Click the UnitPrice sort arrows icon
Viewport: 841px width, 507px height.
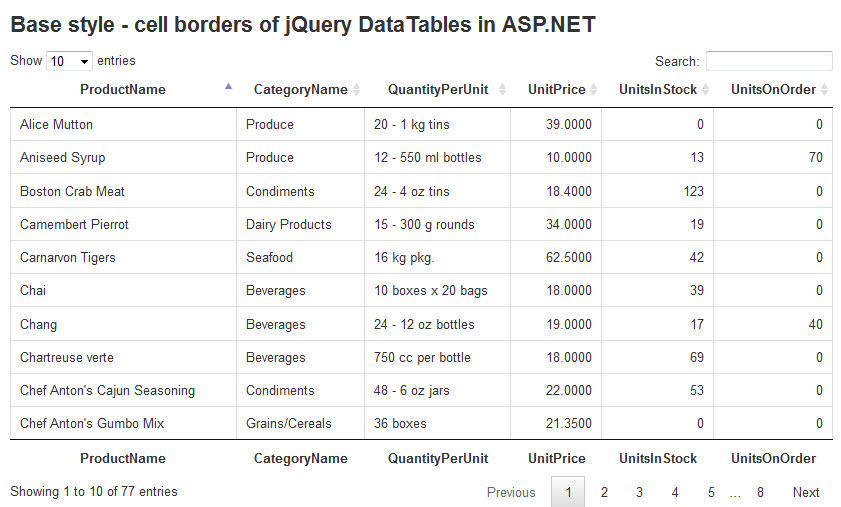[x=593, y=90]
